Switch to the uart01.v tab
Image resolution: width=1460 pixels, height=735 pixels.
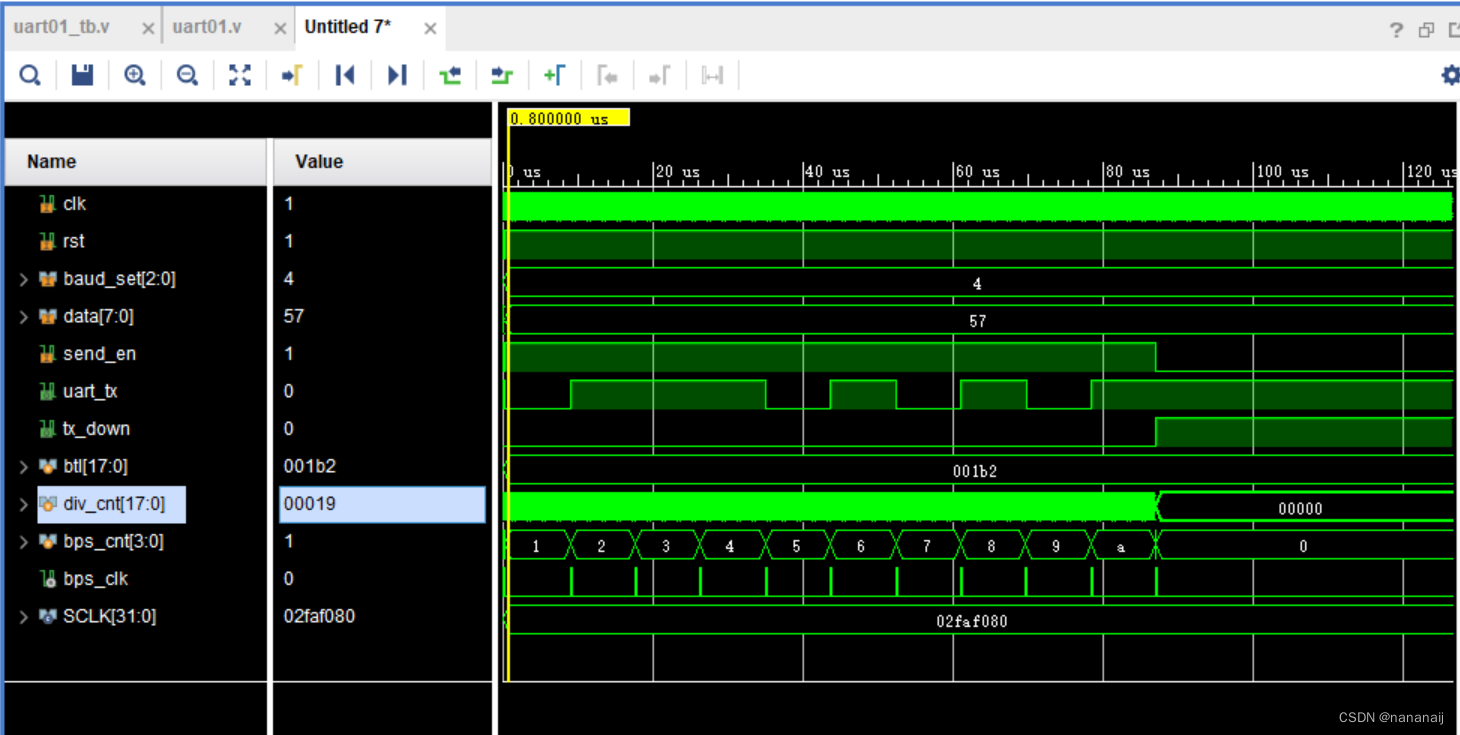tap(206, 27)
